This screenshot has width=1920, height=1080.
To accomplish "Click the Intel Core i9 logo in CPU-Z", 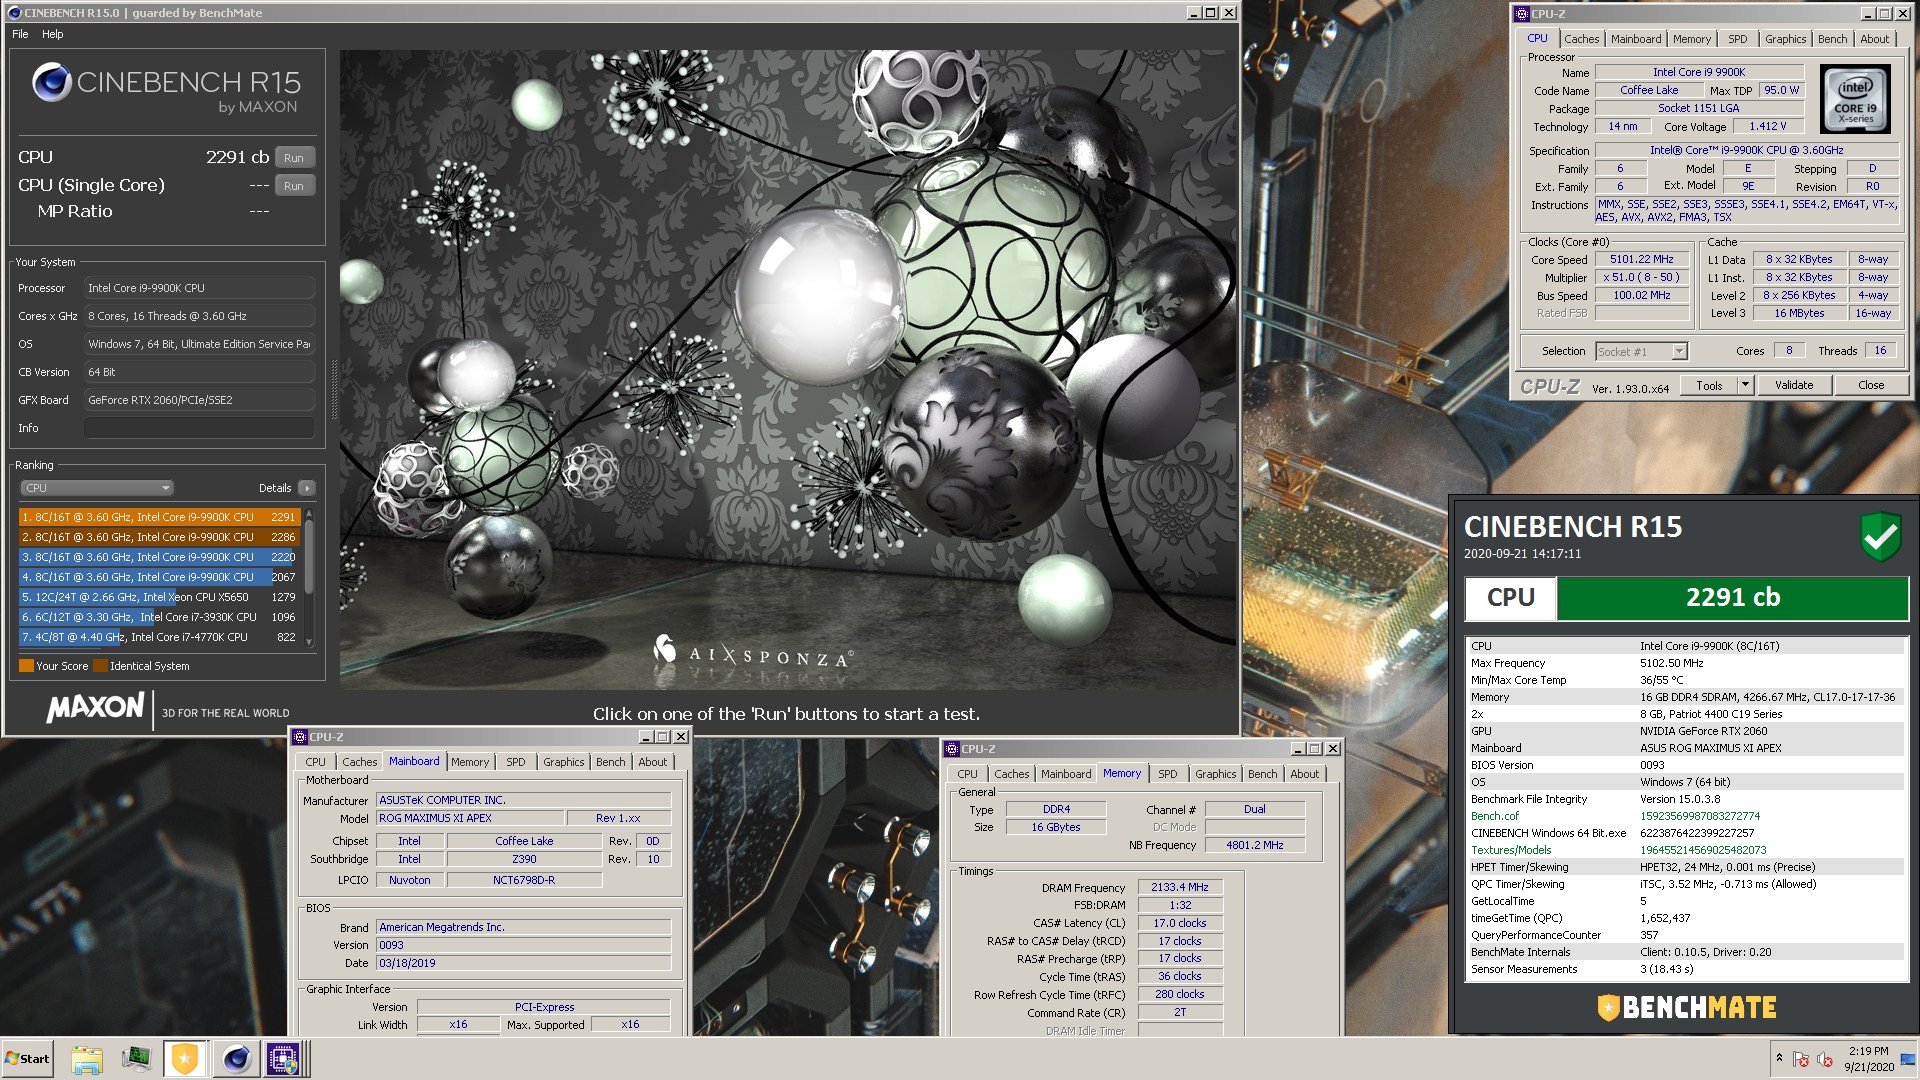I will [x=1855, y=99].
